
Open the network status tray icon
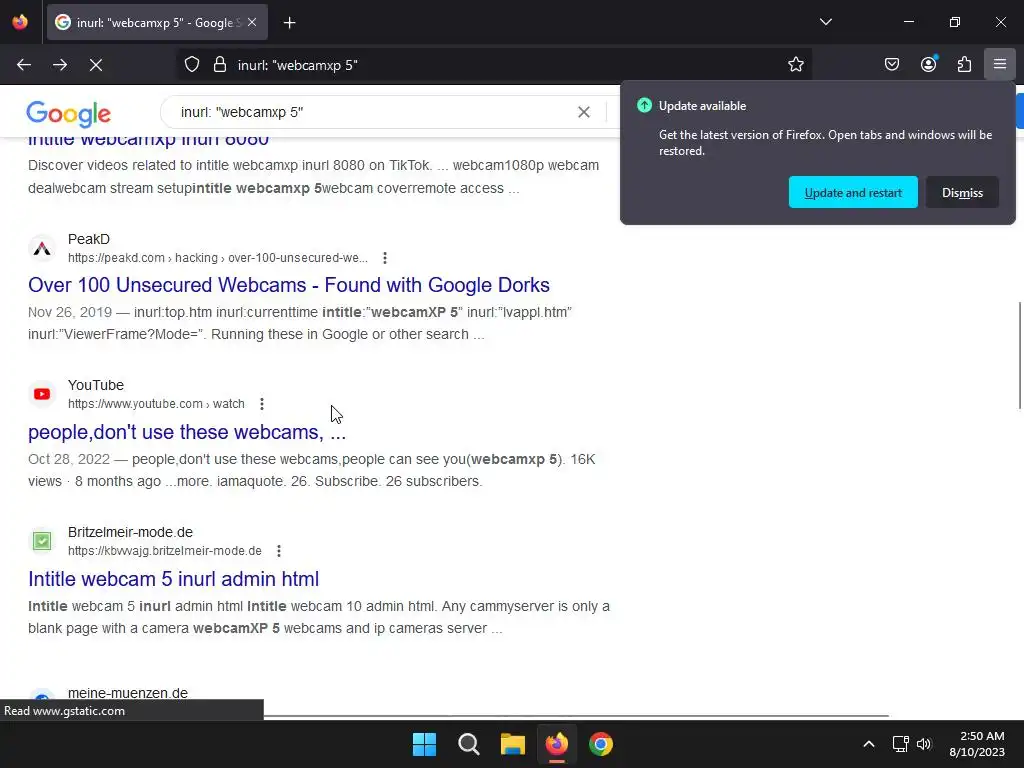tap(901, 744)
